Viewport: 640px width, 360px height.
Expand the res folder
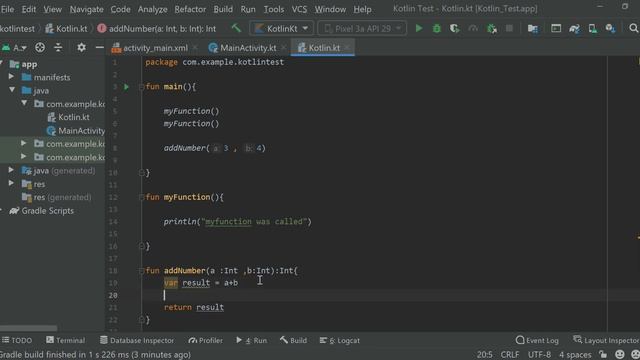coord(11,183)
